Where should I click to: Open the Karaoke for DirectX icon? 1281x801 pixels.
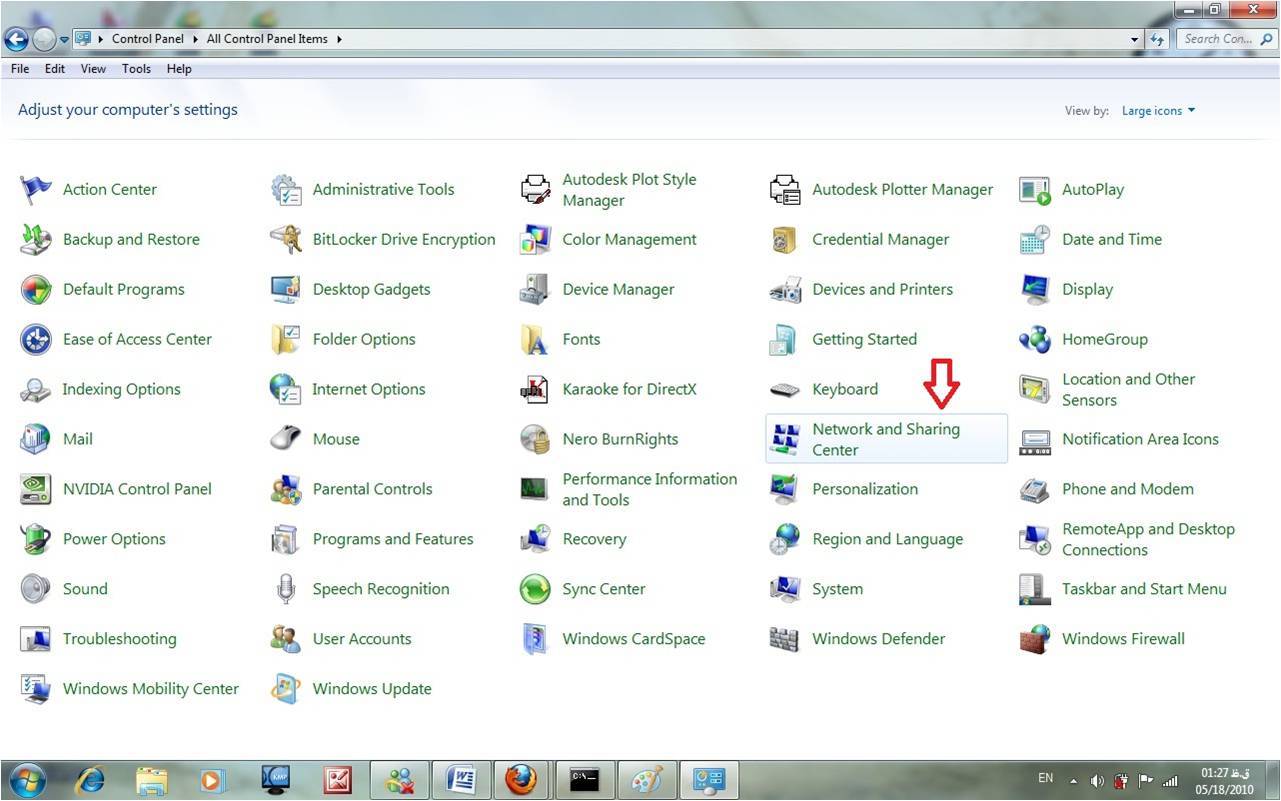536,389
